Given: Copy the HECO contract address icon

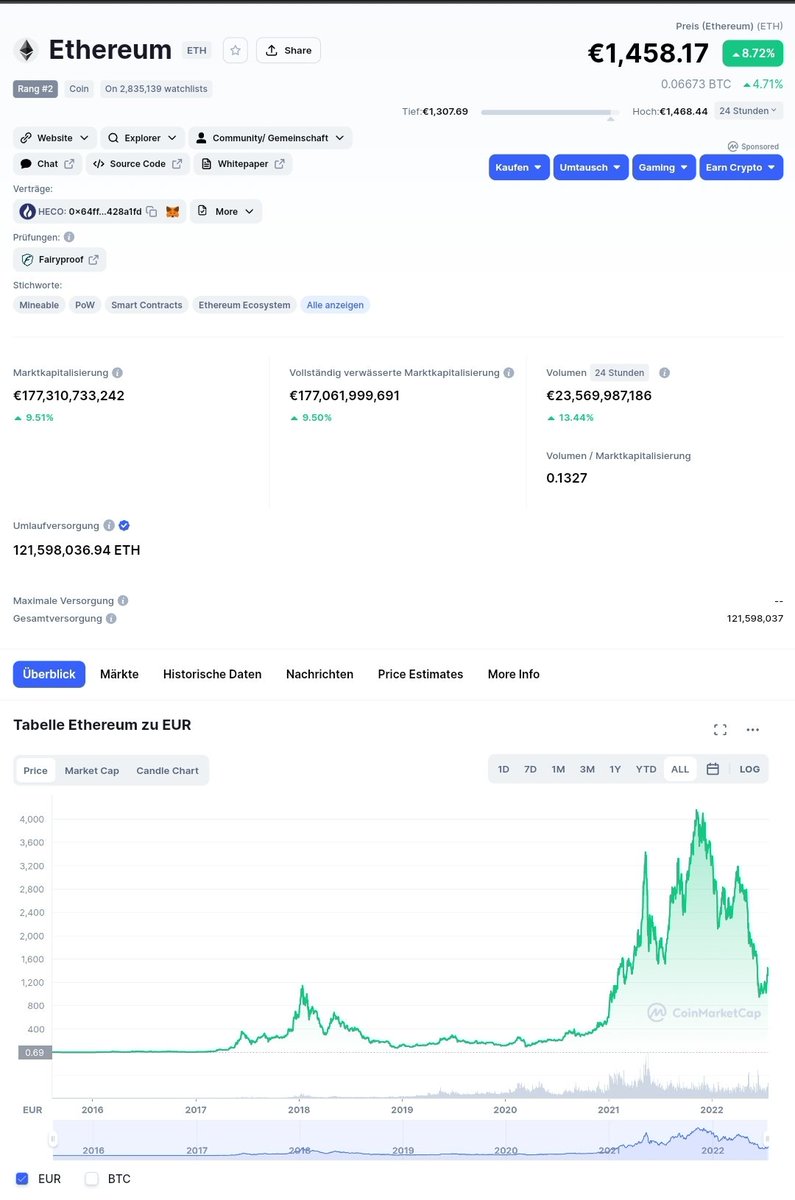Looking at the screenshot, I should pos(151,212).
